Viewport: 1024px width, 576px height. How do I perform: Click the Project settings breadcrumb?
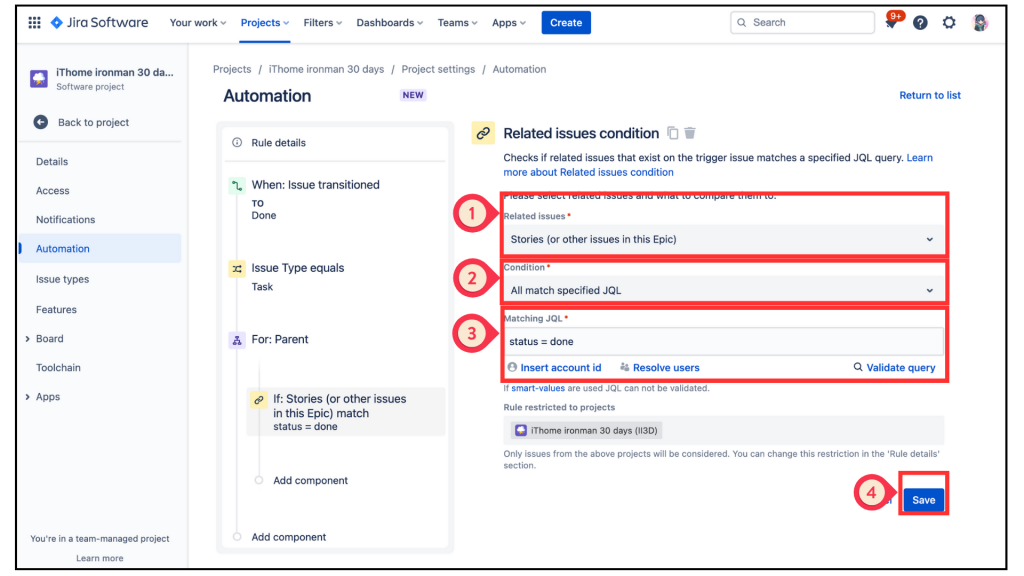tap(438, 69)
